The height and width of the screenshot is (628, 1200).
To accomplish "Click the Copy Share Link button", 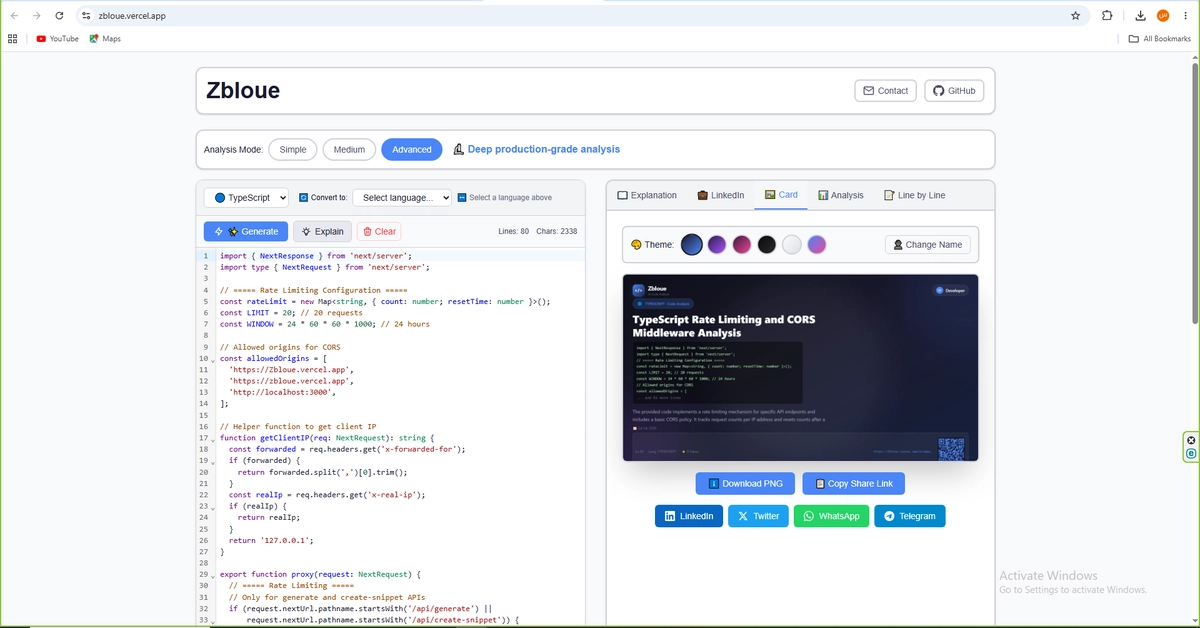I will [853, 483].
